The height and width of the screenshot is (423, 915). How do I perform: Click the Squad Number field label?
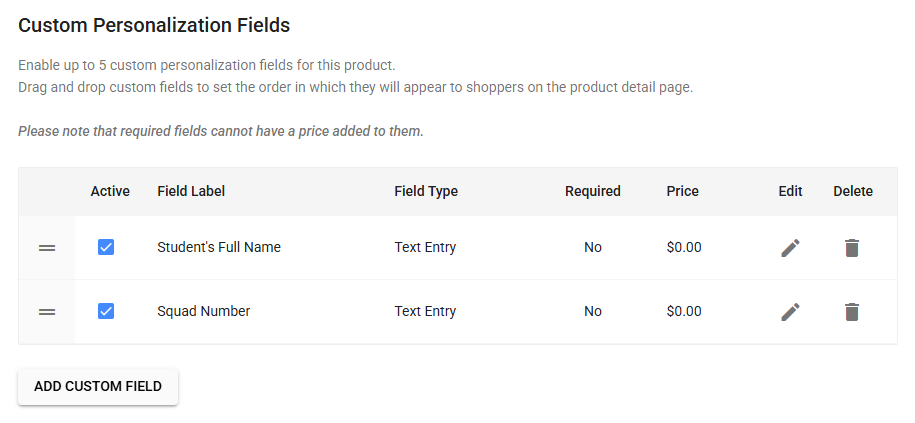pyautogui.click(x=204, y=311)
